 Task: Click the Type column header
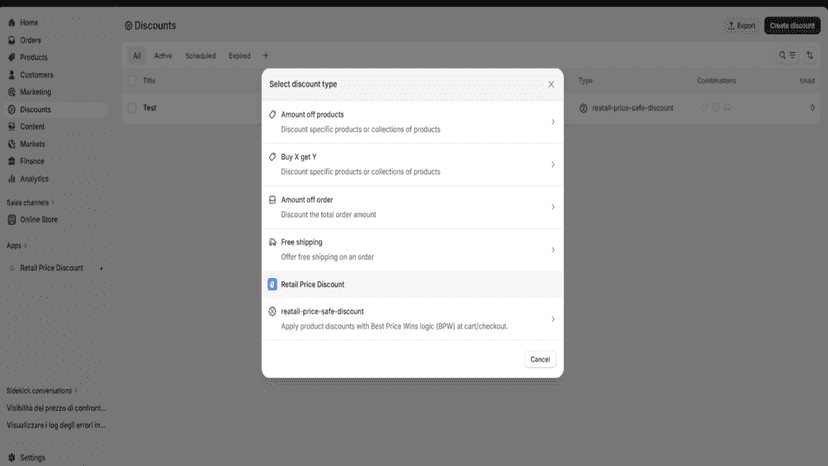tap(585, 81)
